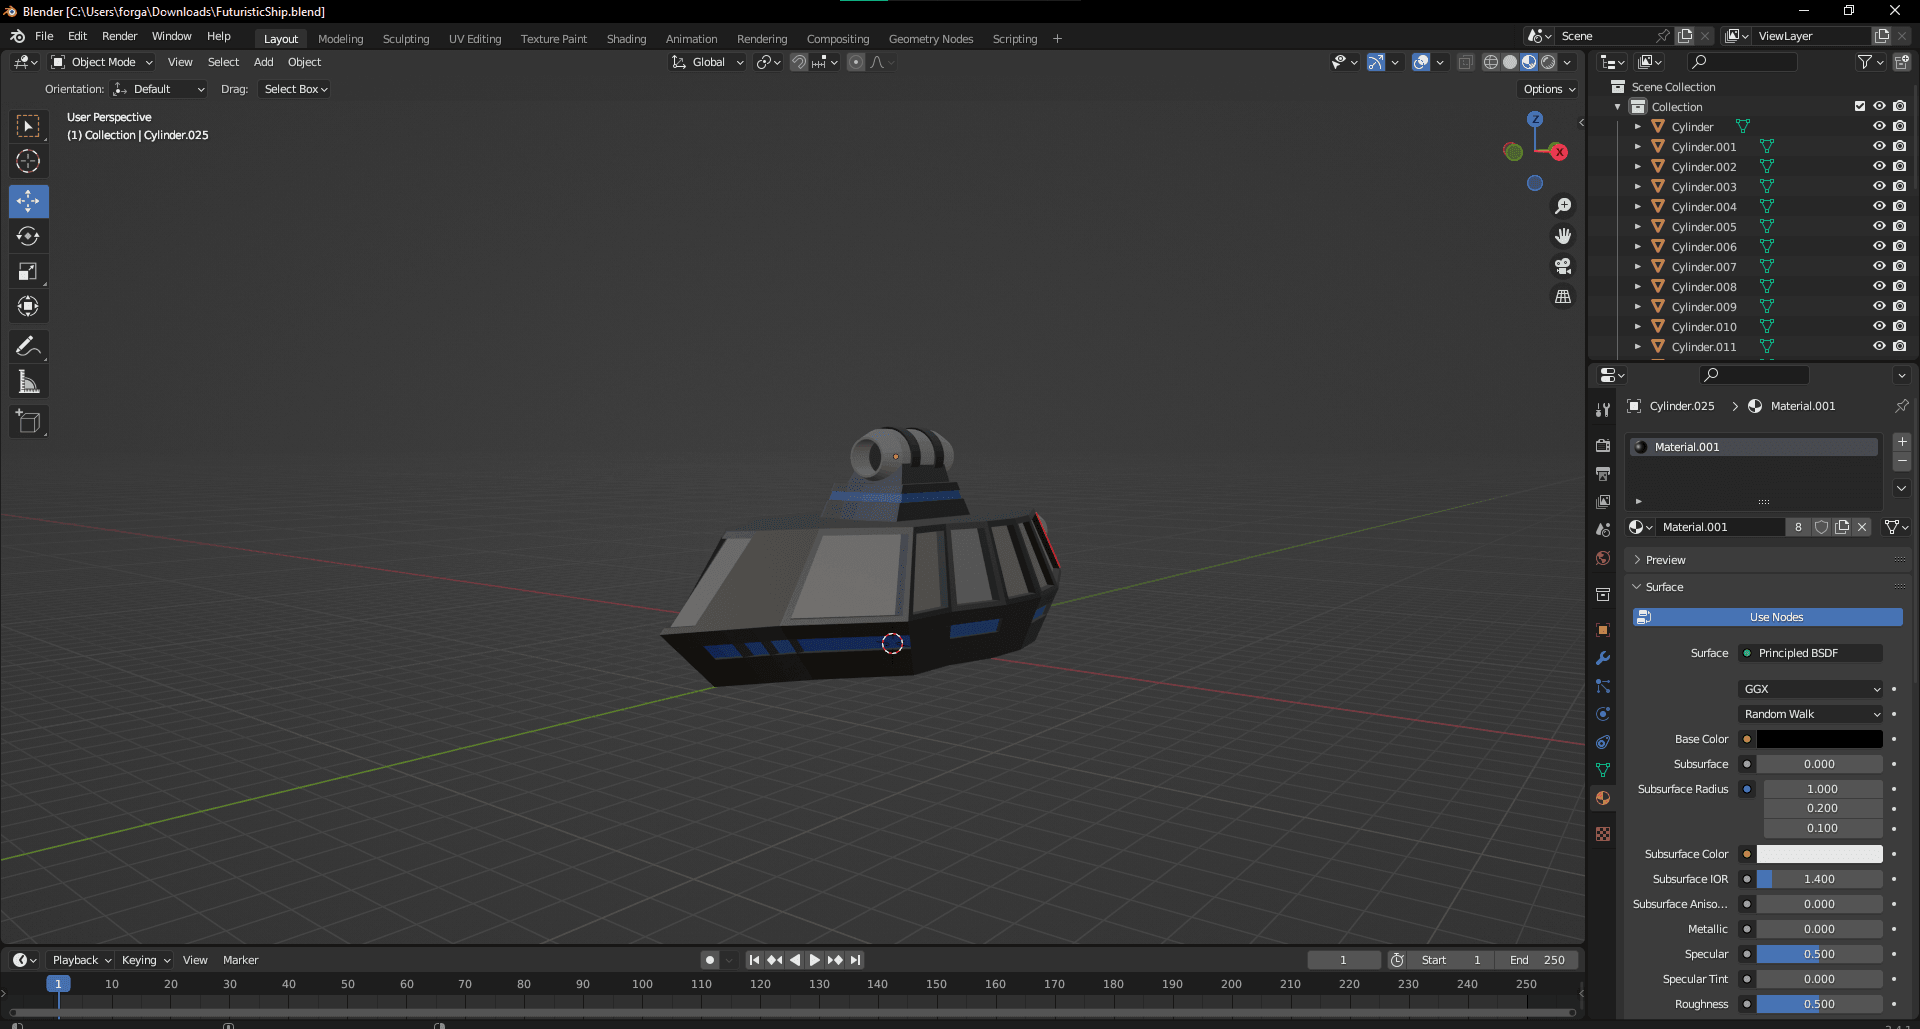Activate the Cursor tool
Viewport: 1920px width, 1029px height.
coord(28,161)
